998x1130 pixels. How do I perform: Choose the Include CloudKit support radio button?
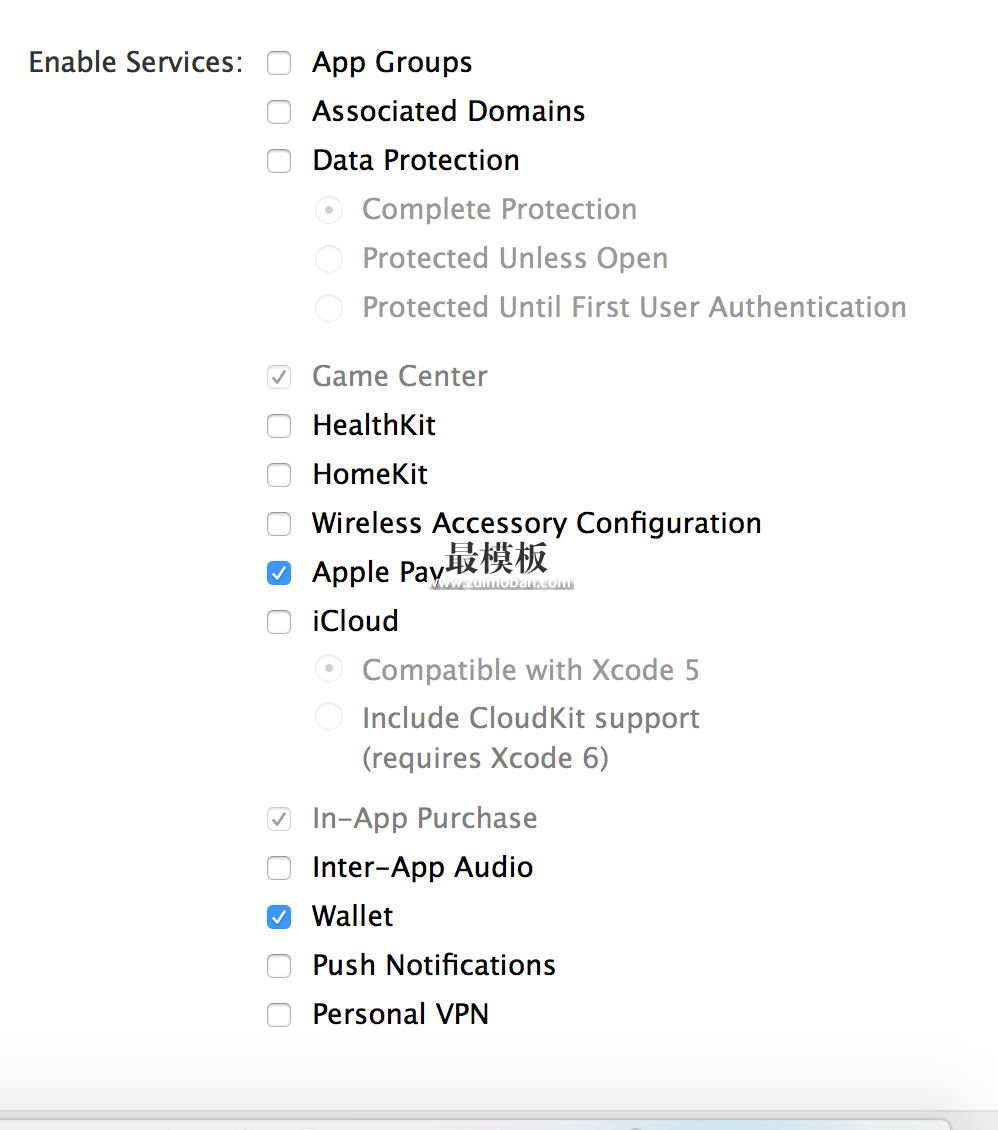tap(329, 716)
